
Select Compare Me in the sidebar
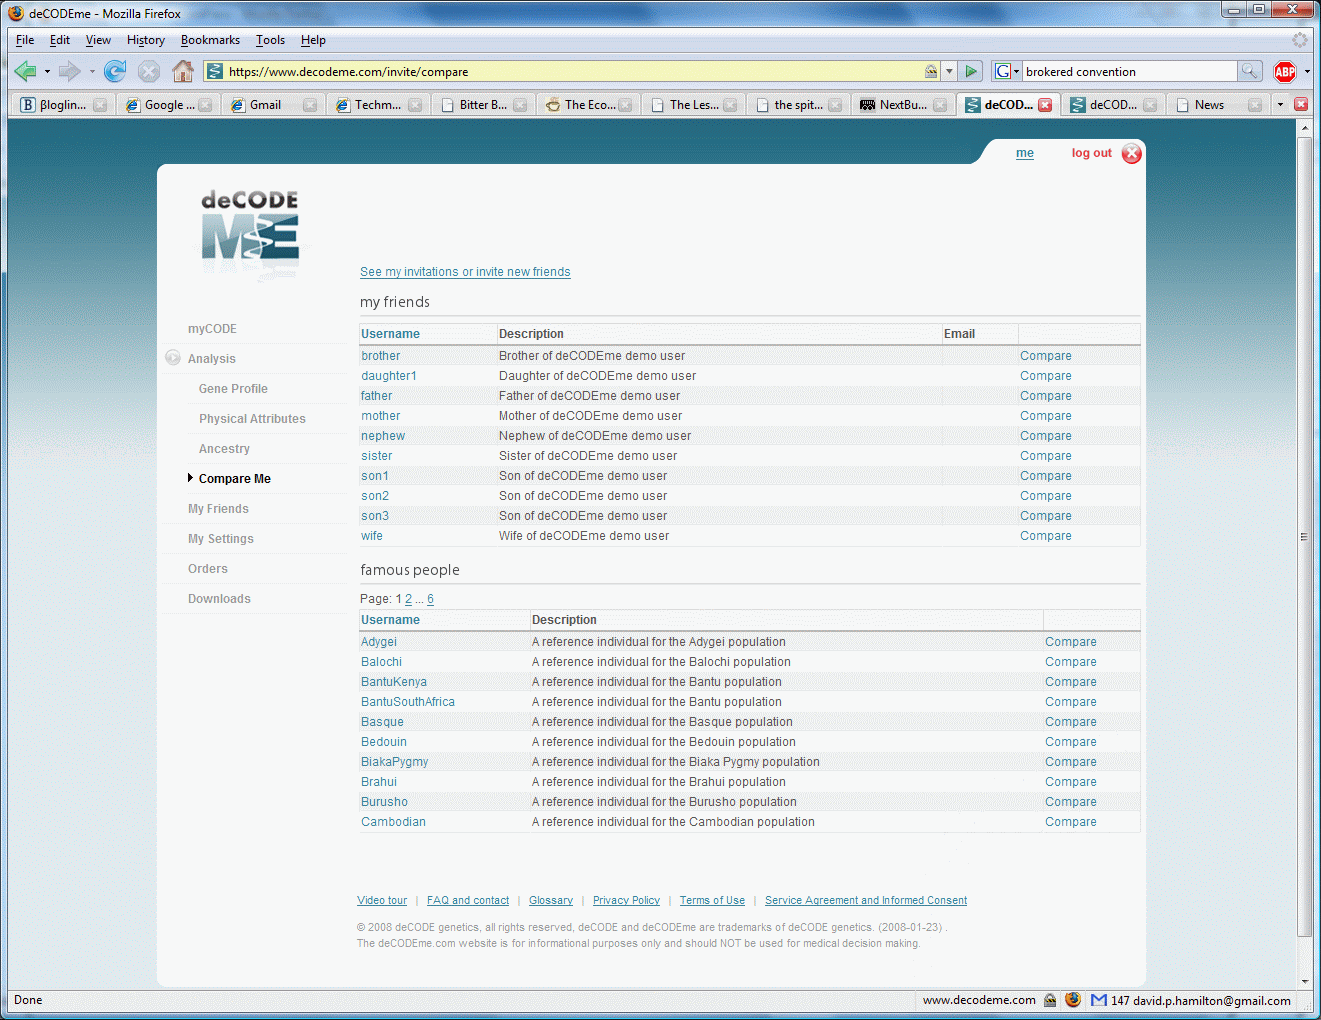point(235,479)
